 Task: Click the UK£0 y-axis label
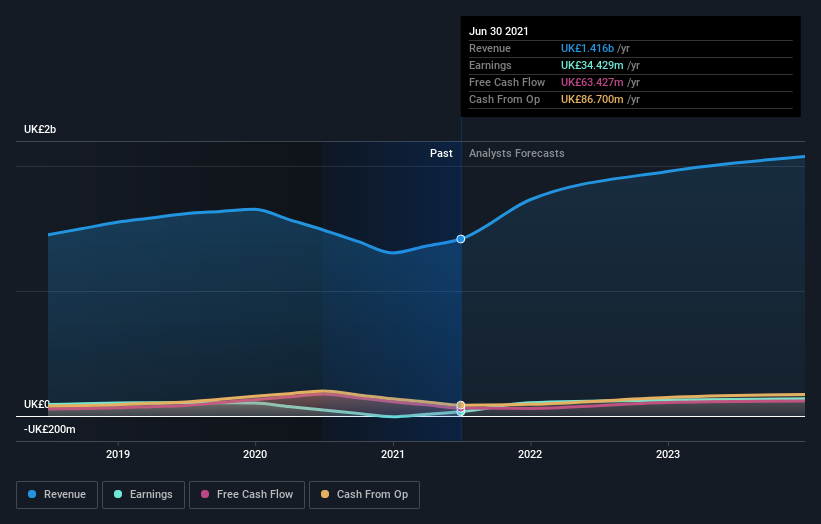point(37,404)
